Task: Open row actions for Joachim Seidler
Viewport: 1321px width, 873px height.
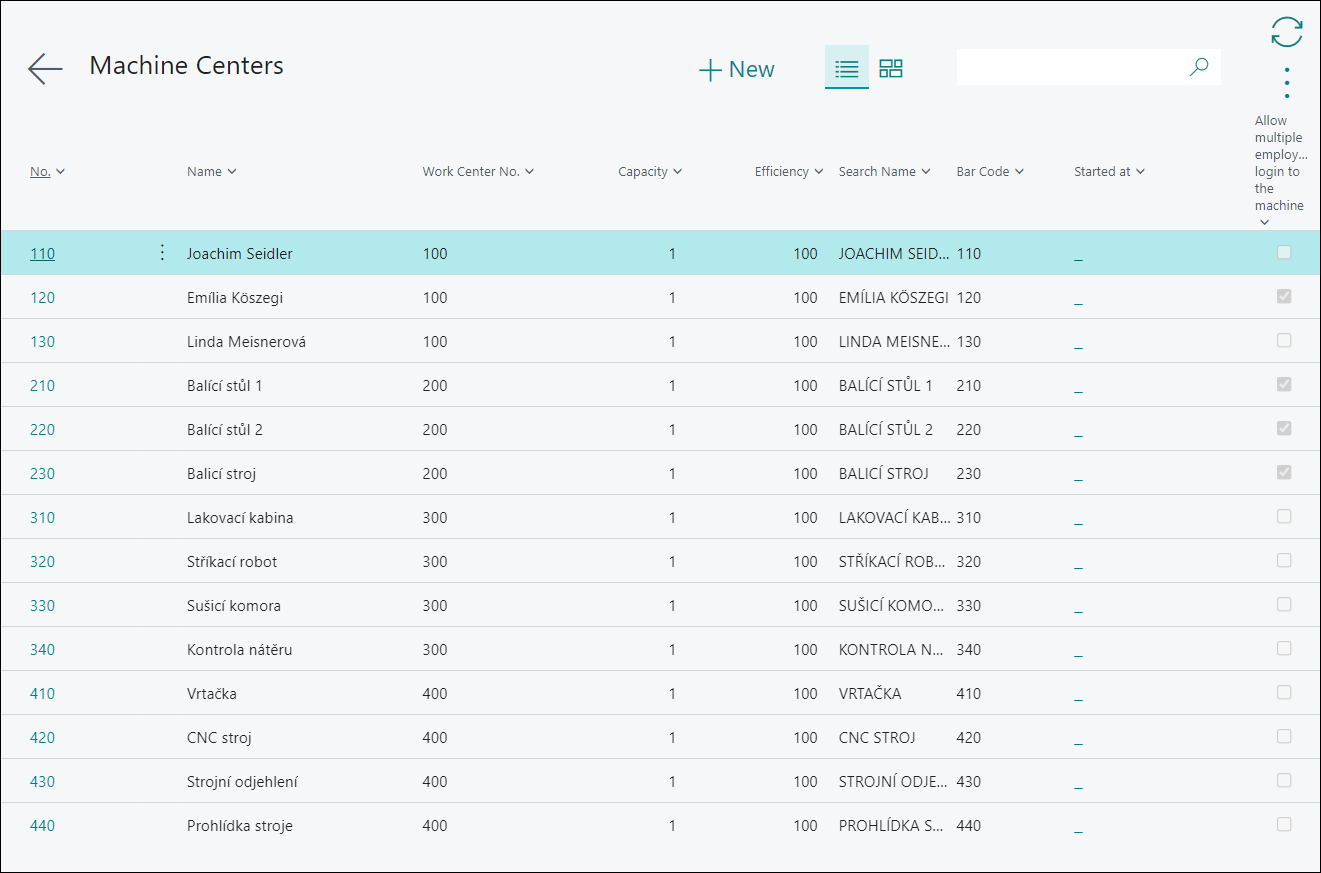Action: [x=162, y=253]
